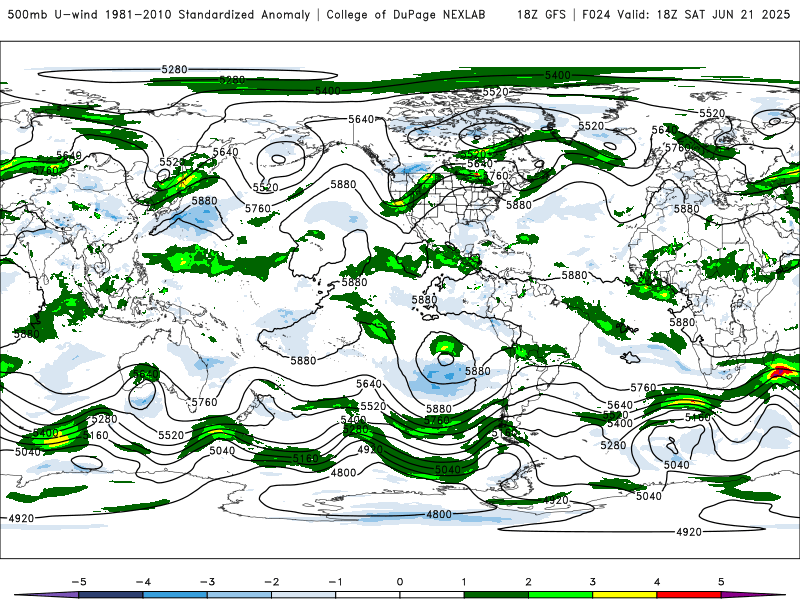Click the "F024" forecast hour label
Viewport: 800px width, 600px height.
pyautogui.click(x=596, y=14)
